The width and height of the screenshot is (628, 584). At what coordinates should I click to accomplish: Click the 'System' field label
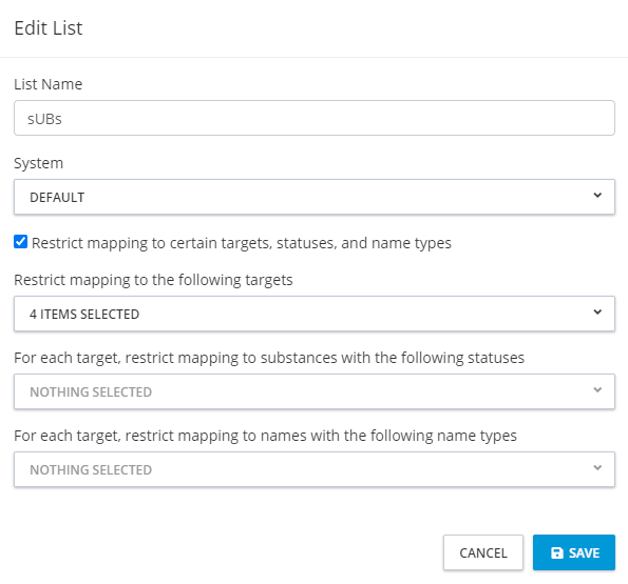39,162
